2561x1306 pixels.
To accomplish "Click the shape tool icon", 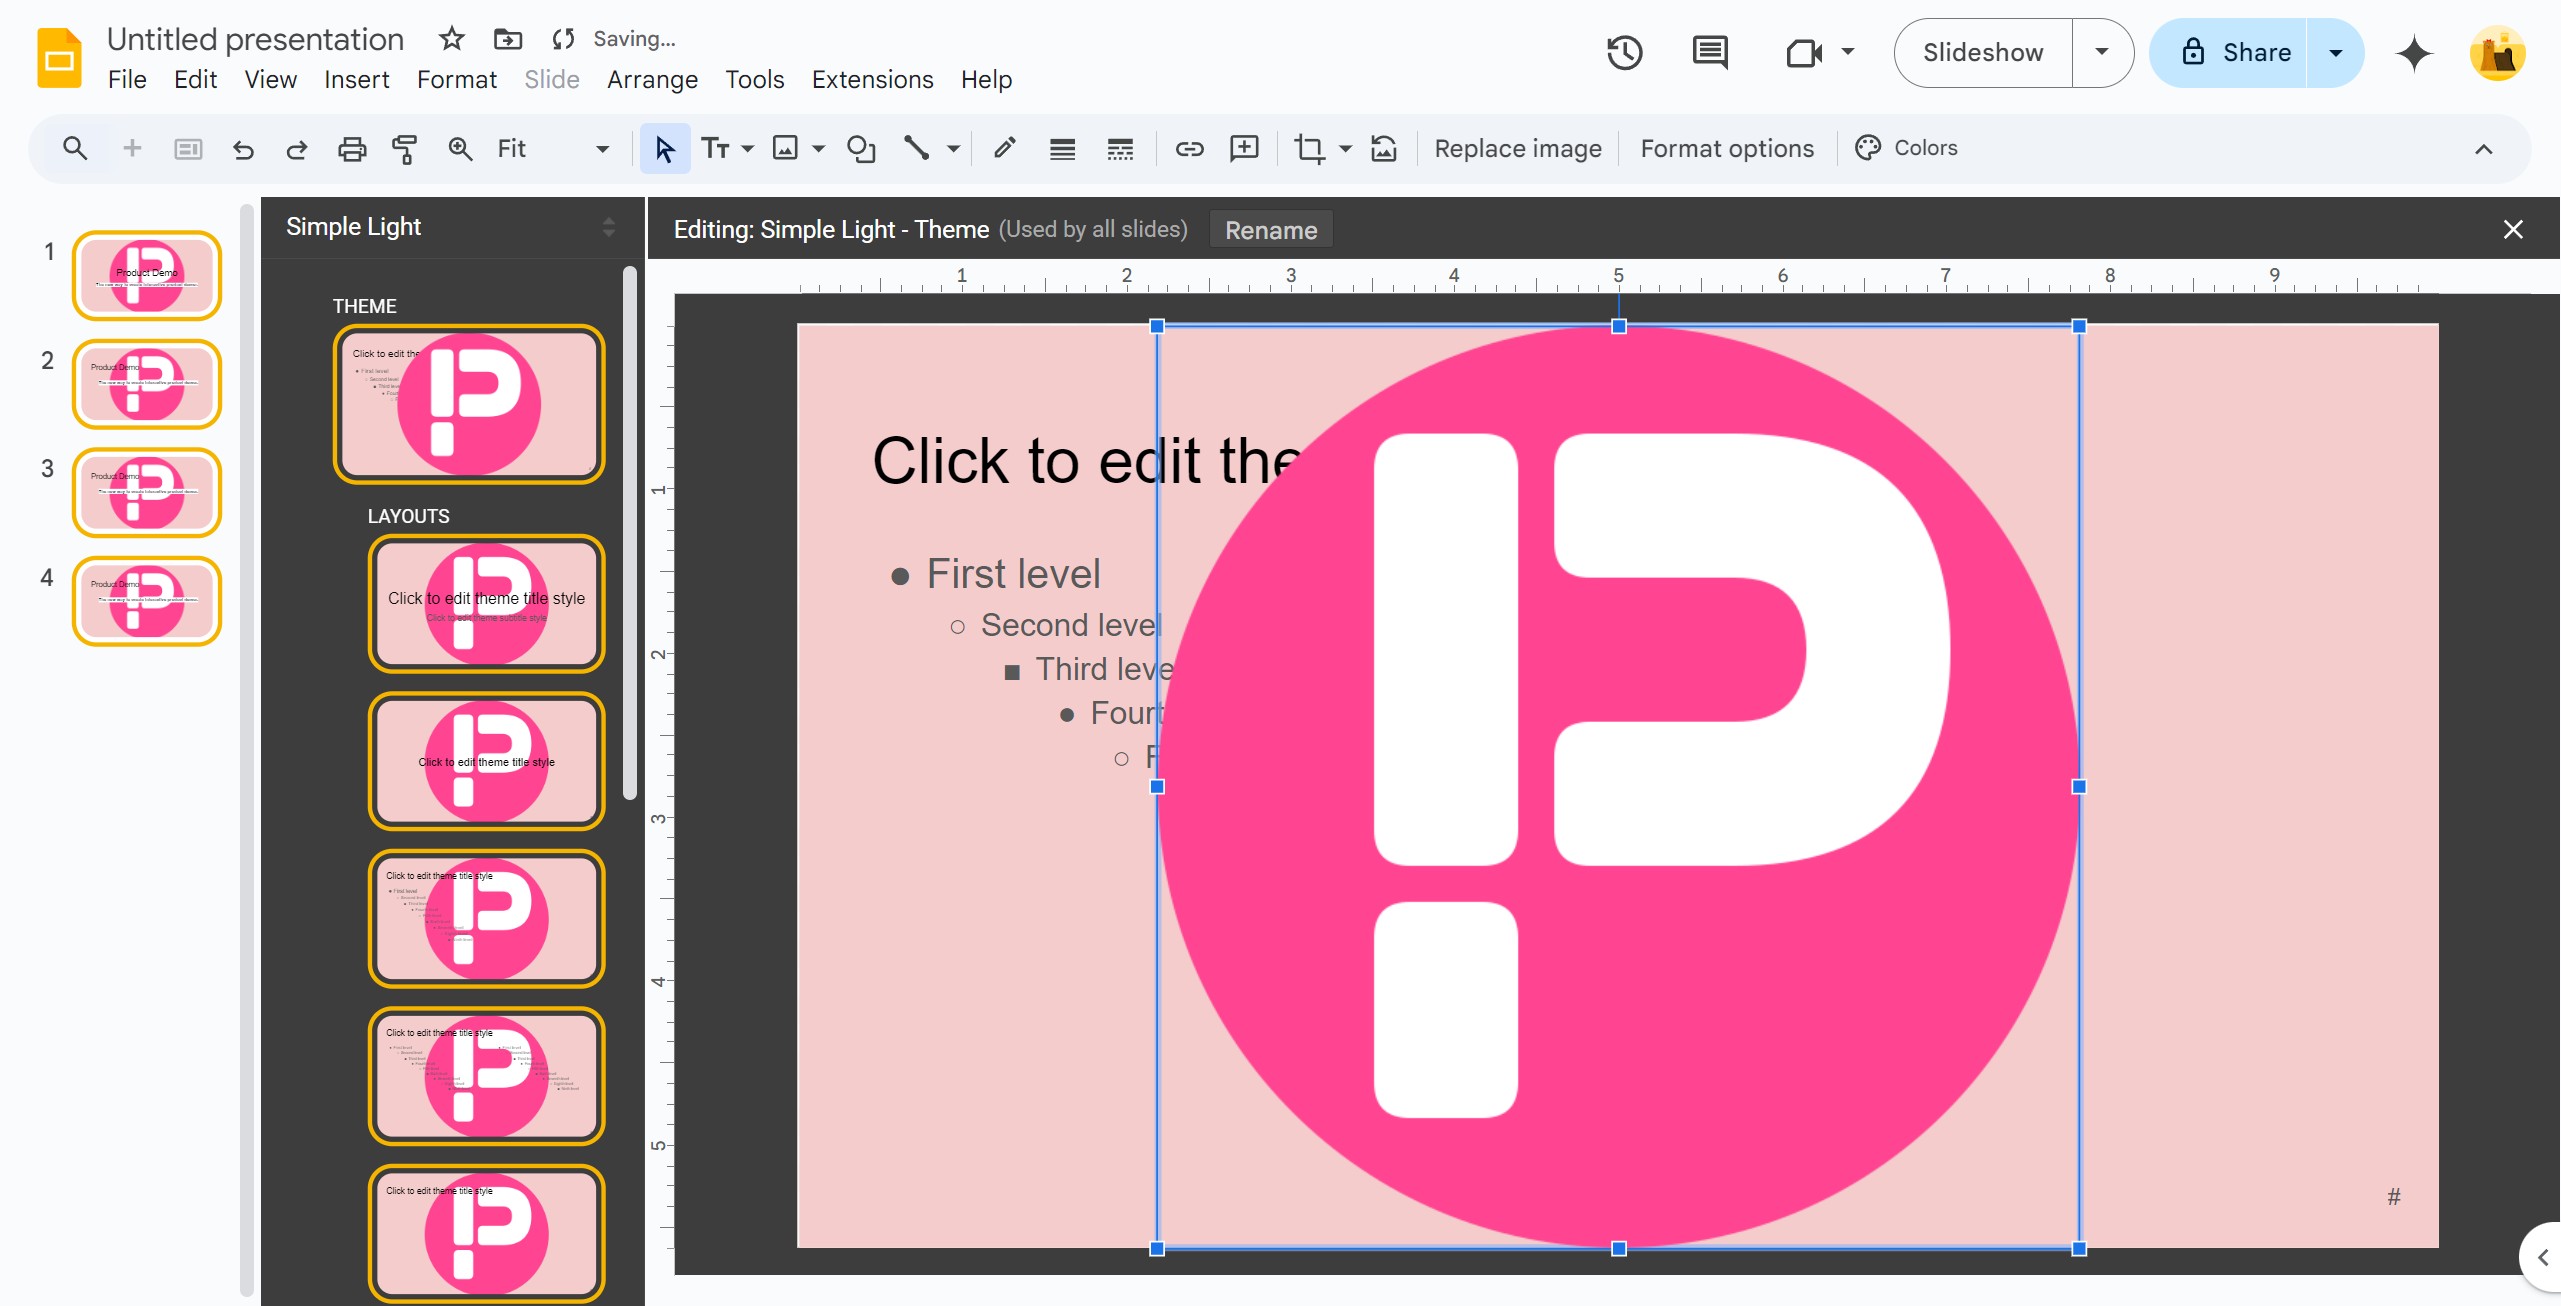I will [861, 149].
